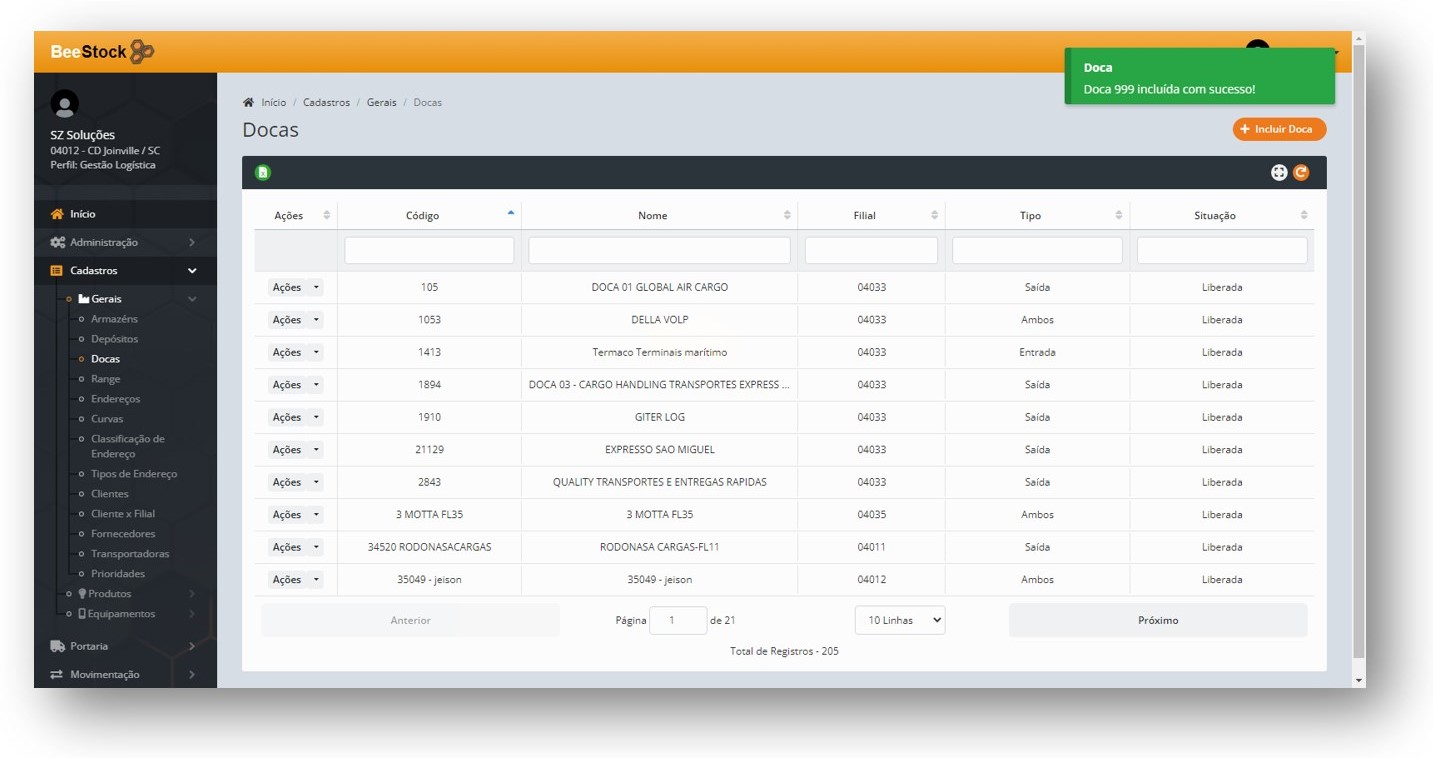
Task: Click the Incluir Doca button
Action: (x=1279, y=129)
